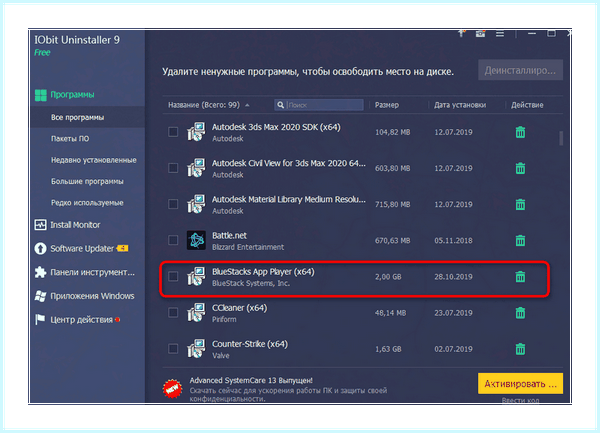Click size value 2,00 GB

click(x=388, y=277)
